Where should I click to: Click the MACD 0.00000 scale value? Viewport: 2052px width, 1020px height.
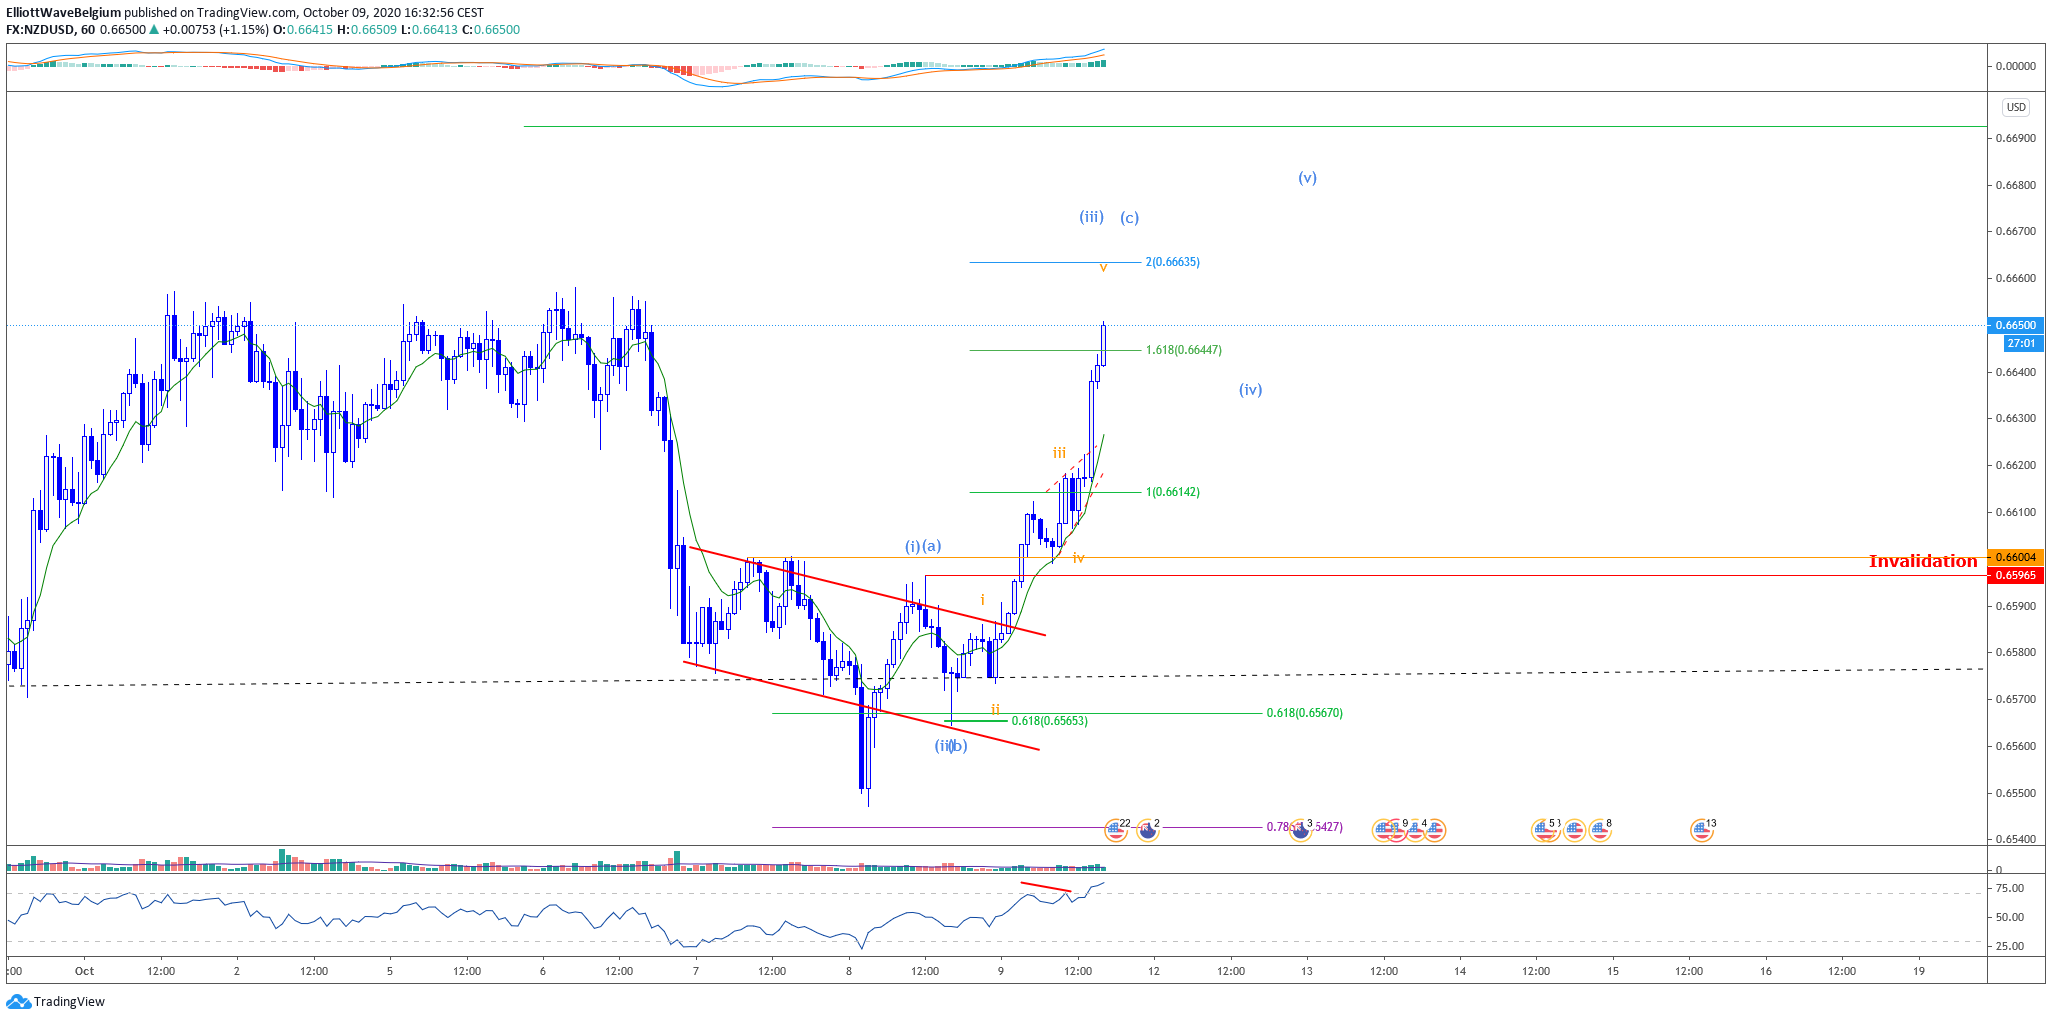coord(2015,66)
